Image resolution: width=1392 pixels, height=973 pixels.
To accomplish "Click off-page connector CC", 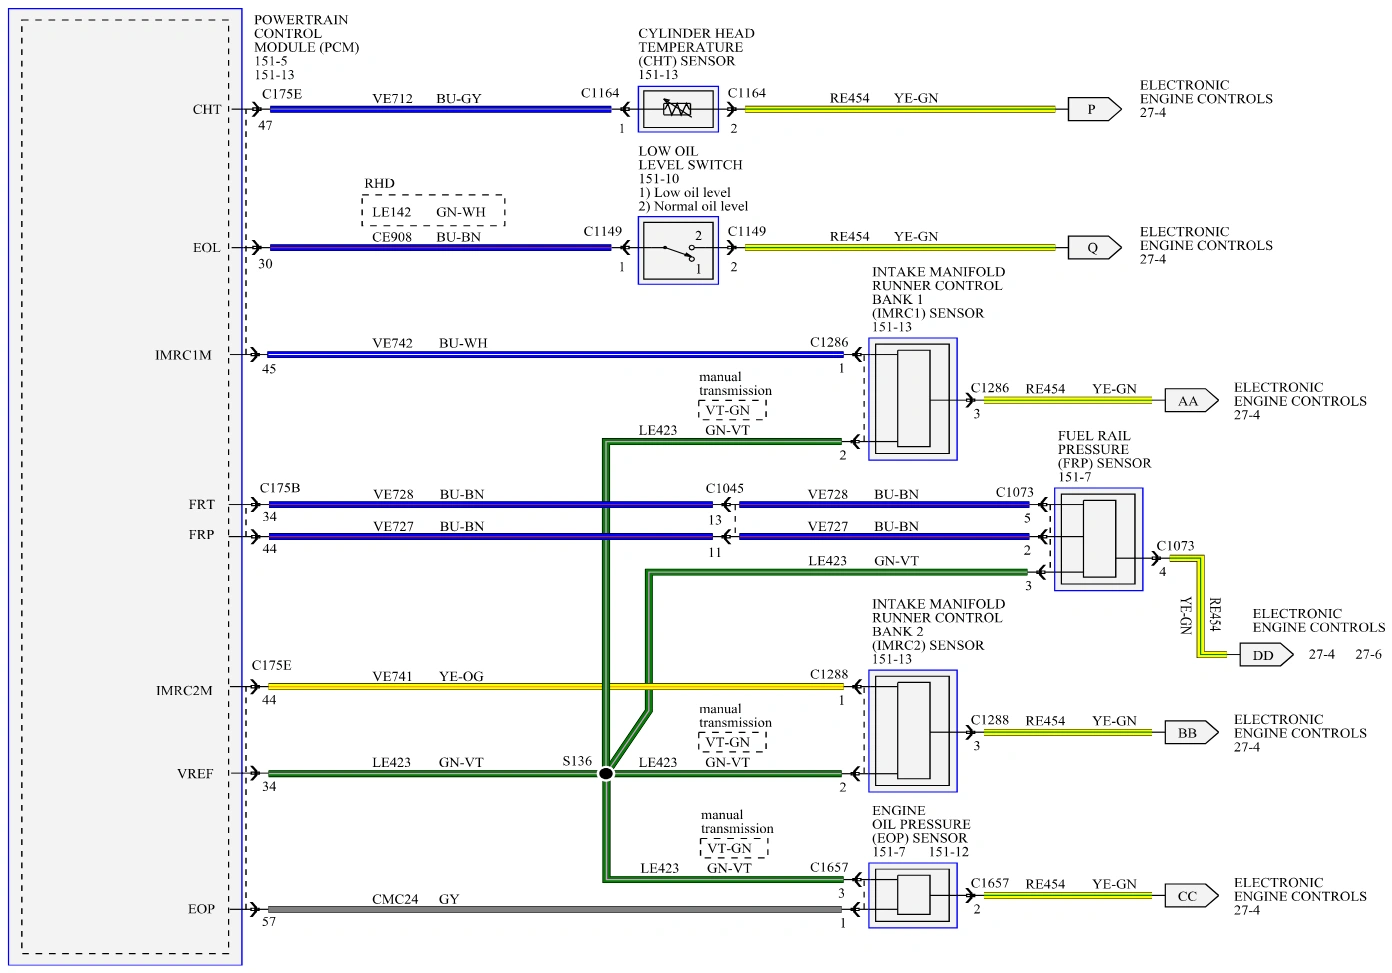I will 1191,896.
